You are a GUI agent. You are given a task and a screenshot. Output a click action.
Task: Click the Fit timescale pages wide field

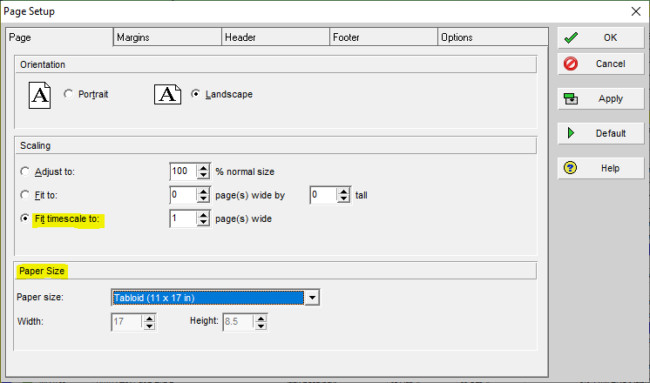(x=184, y=218)
